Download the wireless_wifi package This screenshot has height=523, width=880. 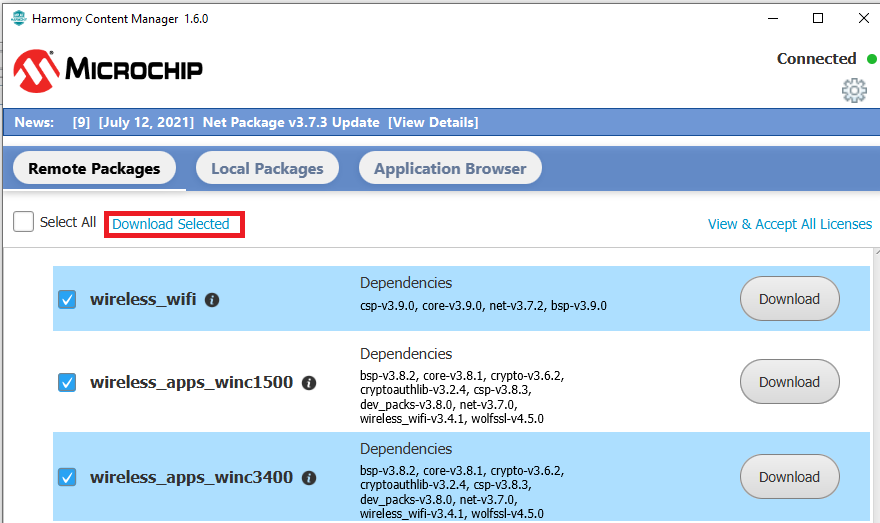tap(789, 299)
